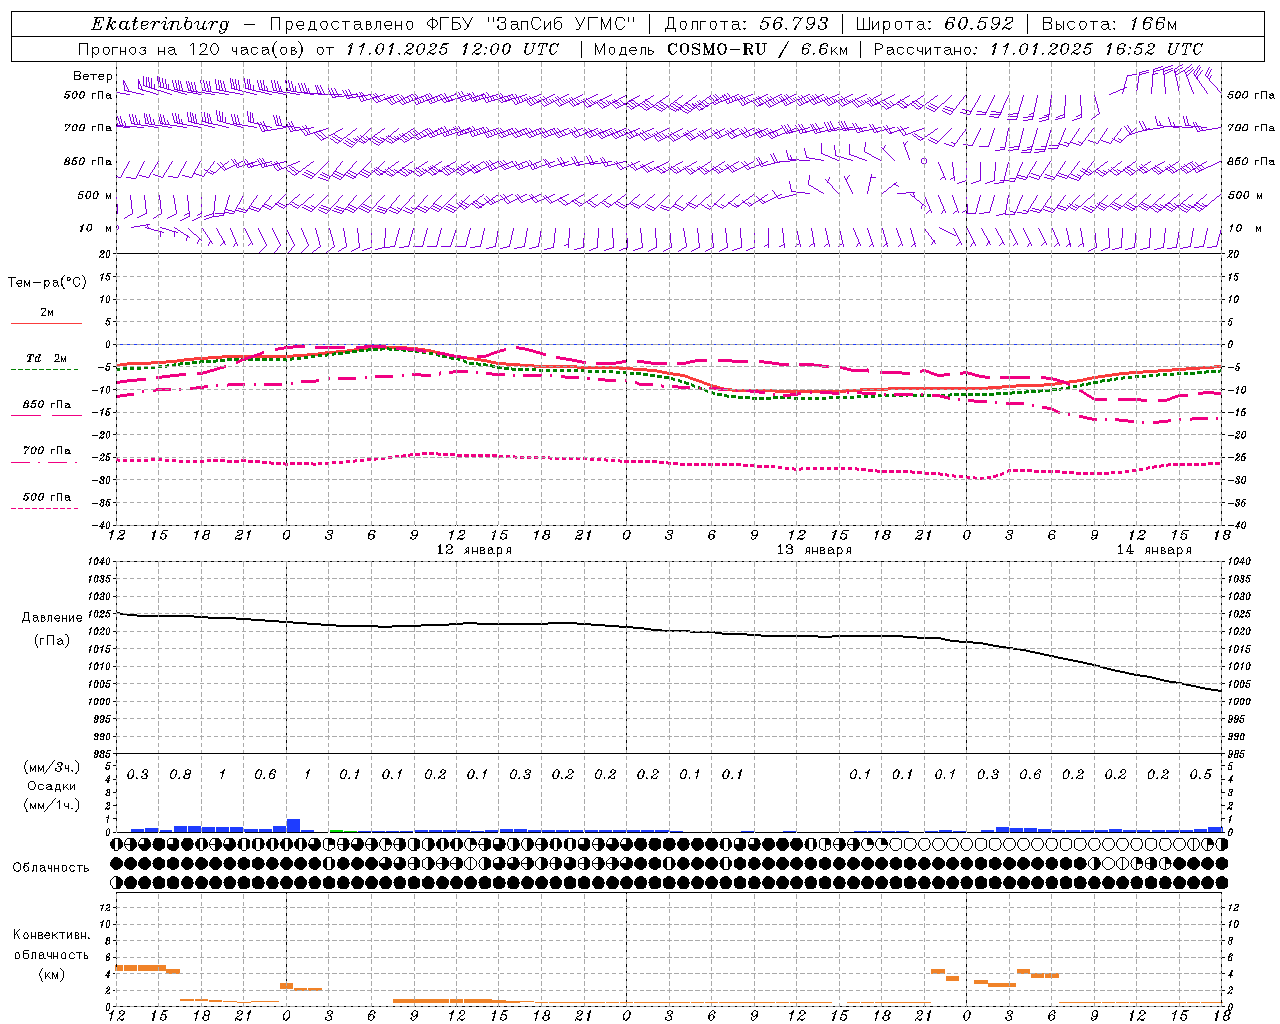1280x1024 pixels.
Task: Click the 'Рассчитано: 11.01.2025 16:52 UTC' timestamp
Action: [x=1038, y=49]
